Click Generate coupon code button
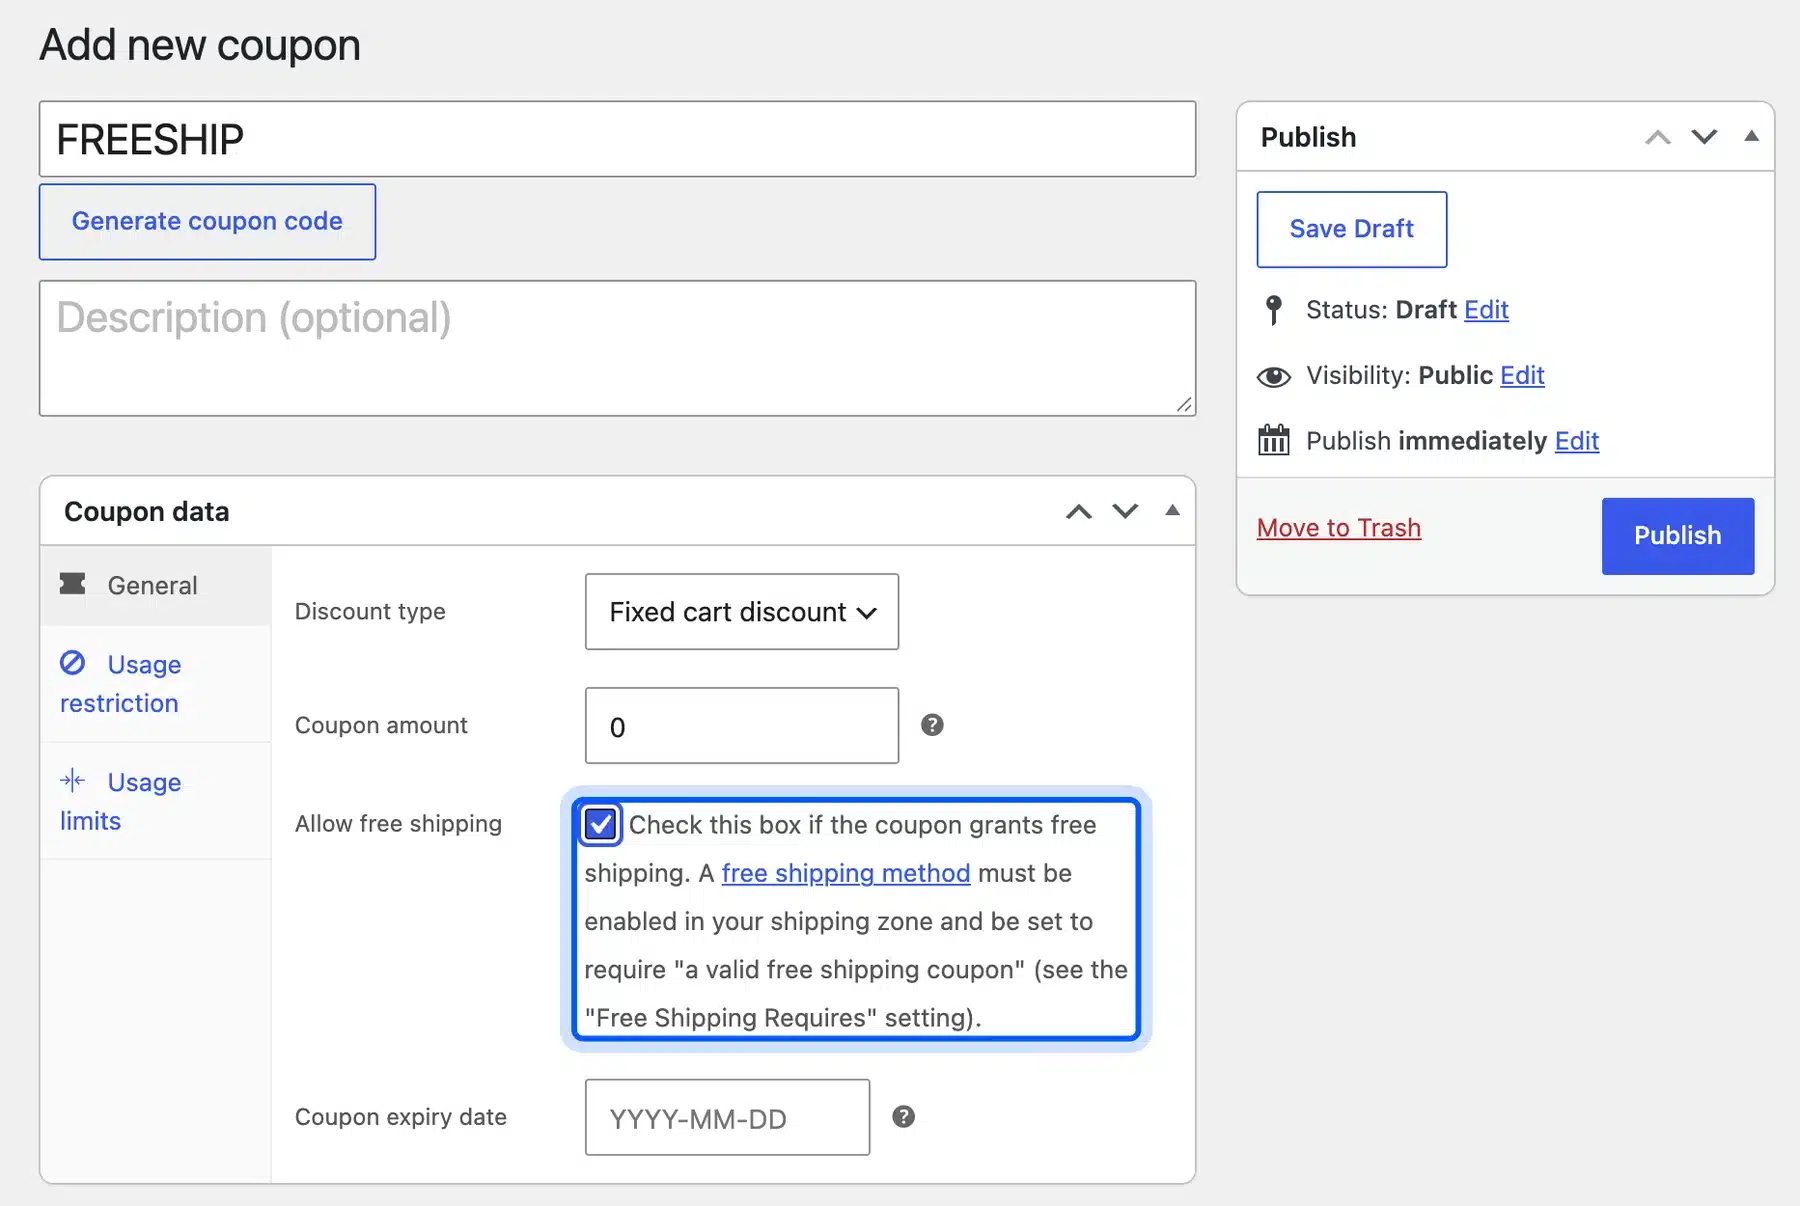1800x1206 pixels. click(207, 221)
